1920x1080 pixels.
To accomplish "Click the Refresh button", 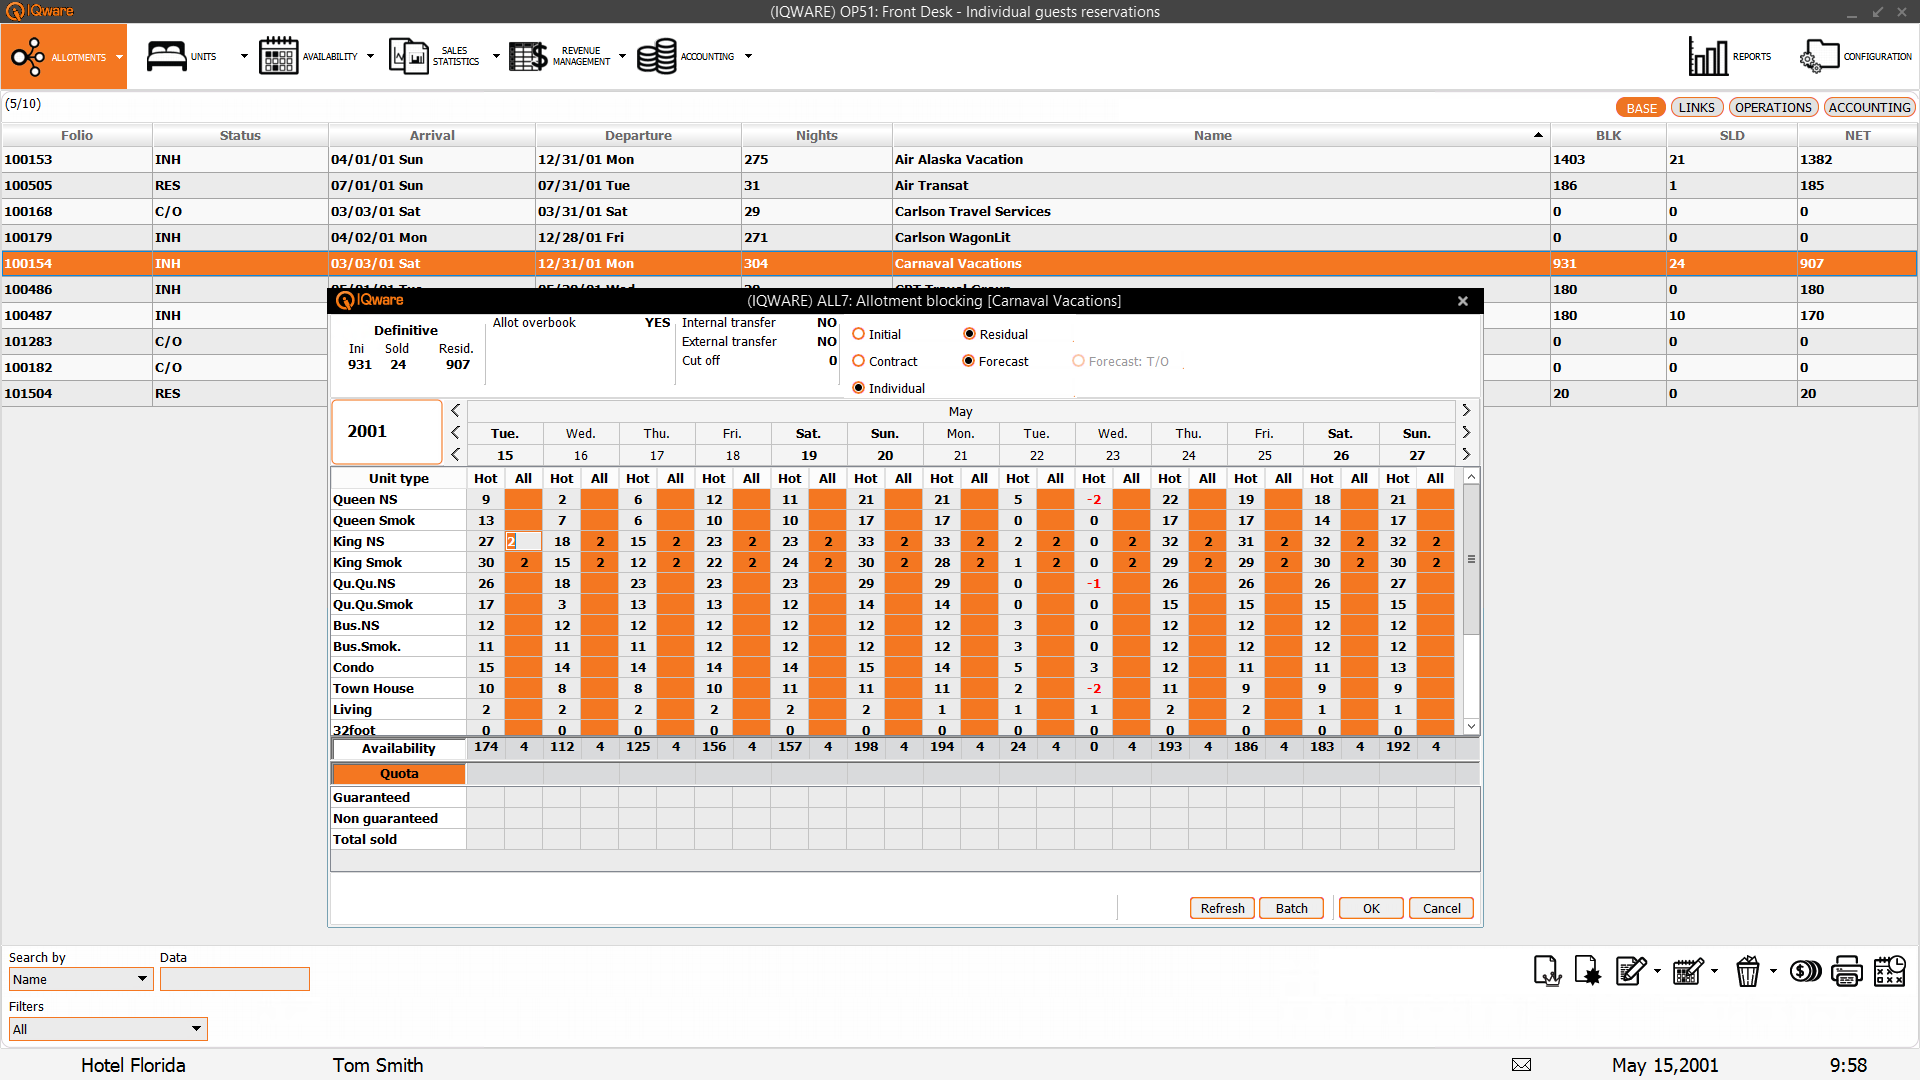I will point(1222,908).
